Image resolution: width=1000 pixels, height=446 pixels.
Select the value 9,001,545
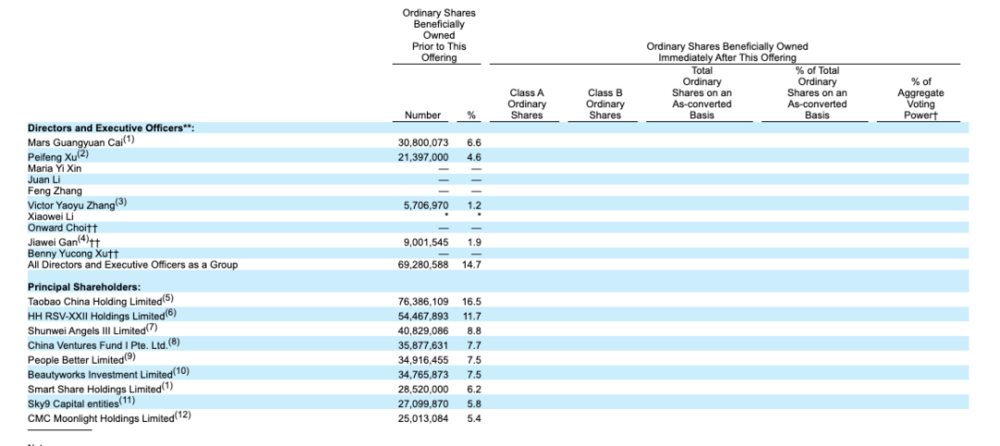[x=427, y=242]
